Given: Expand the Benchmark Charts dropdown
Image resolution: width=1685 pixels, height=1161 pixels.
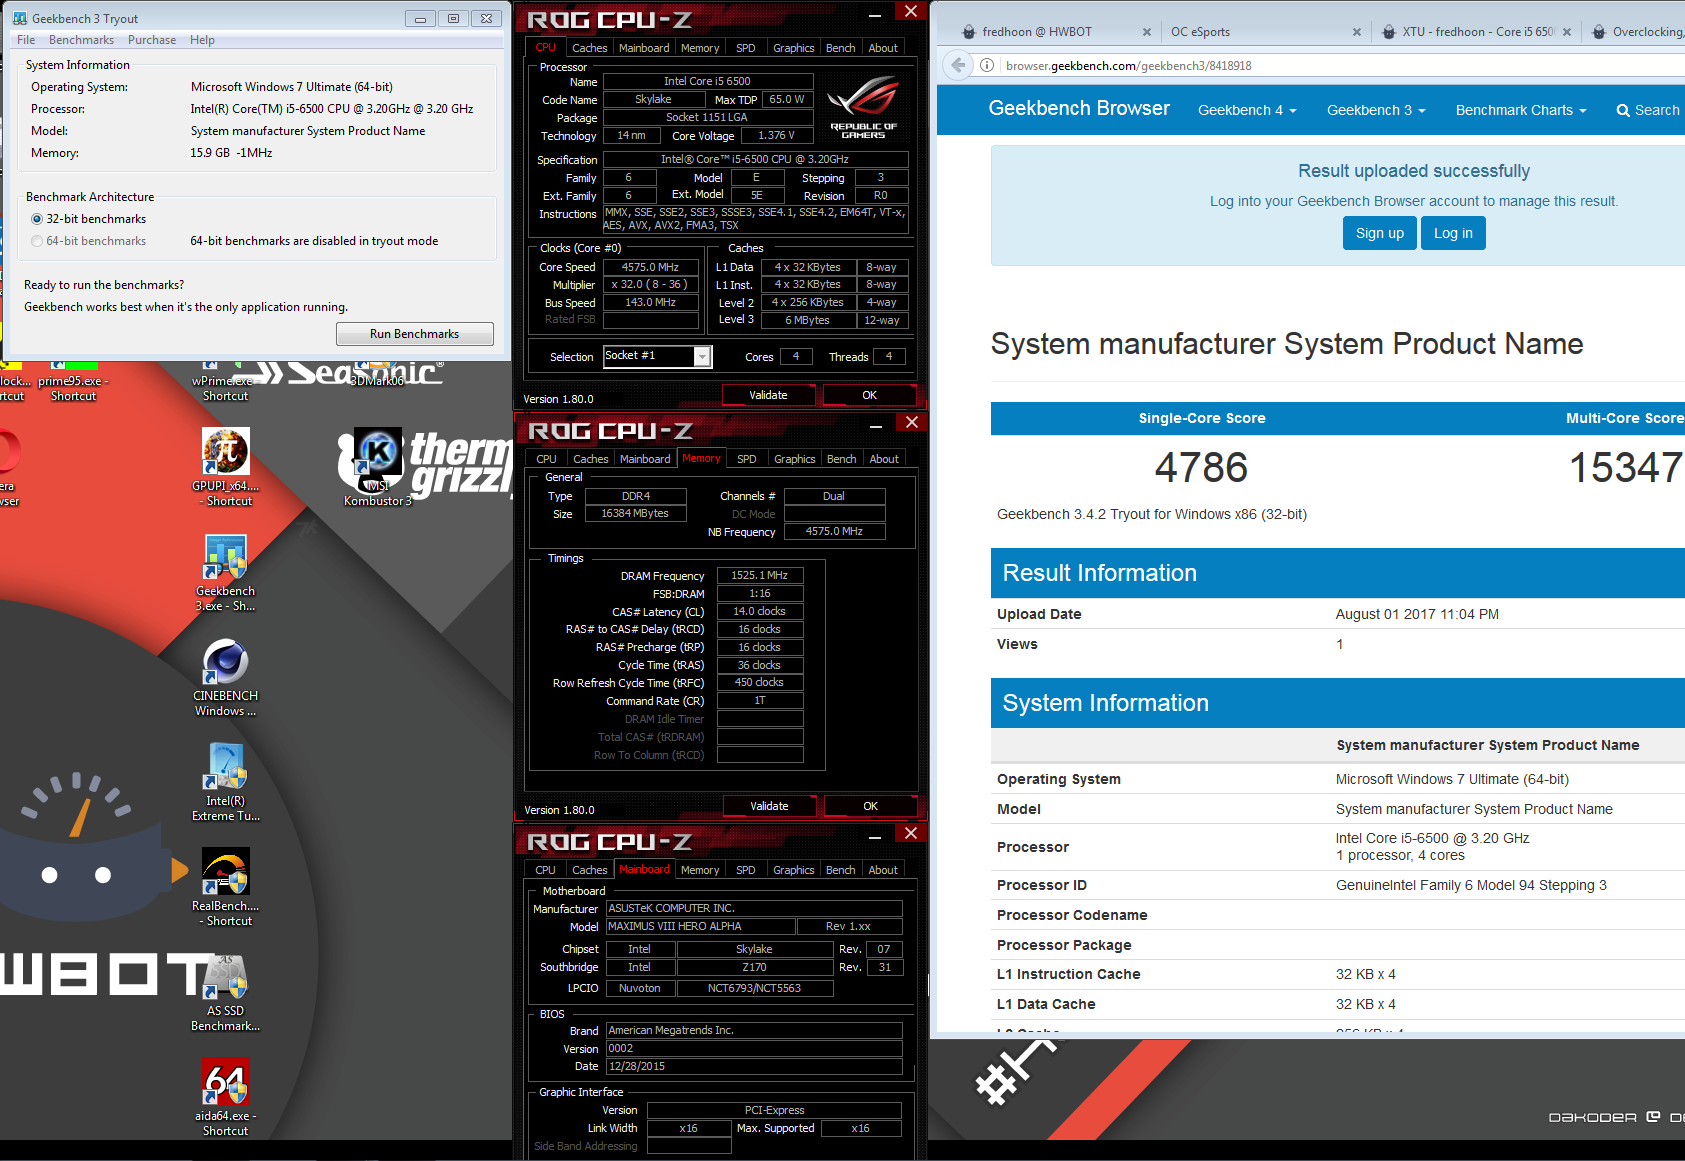Looking at the screenshot, I should (x=1521, y=110).
